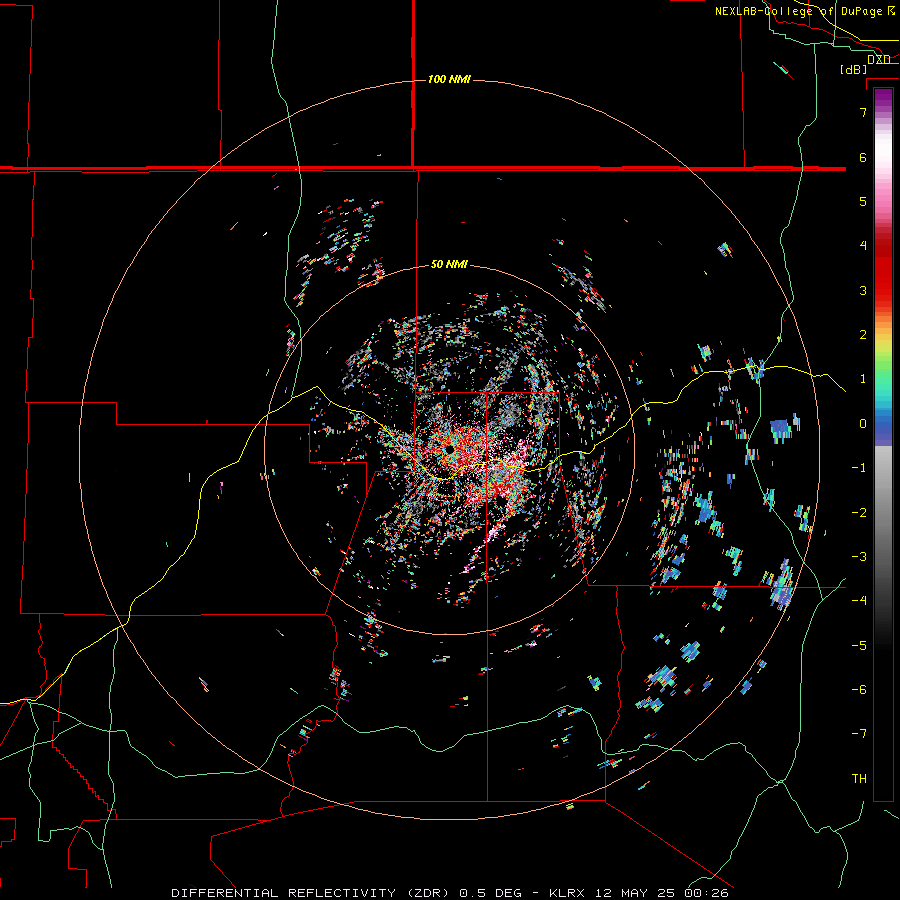Click the 1 tick label on color scale
Viewport: 900px width, 900px height.
[x=863, y=379]
